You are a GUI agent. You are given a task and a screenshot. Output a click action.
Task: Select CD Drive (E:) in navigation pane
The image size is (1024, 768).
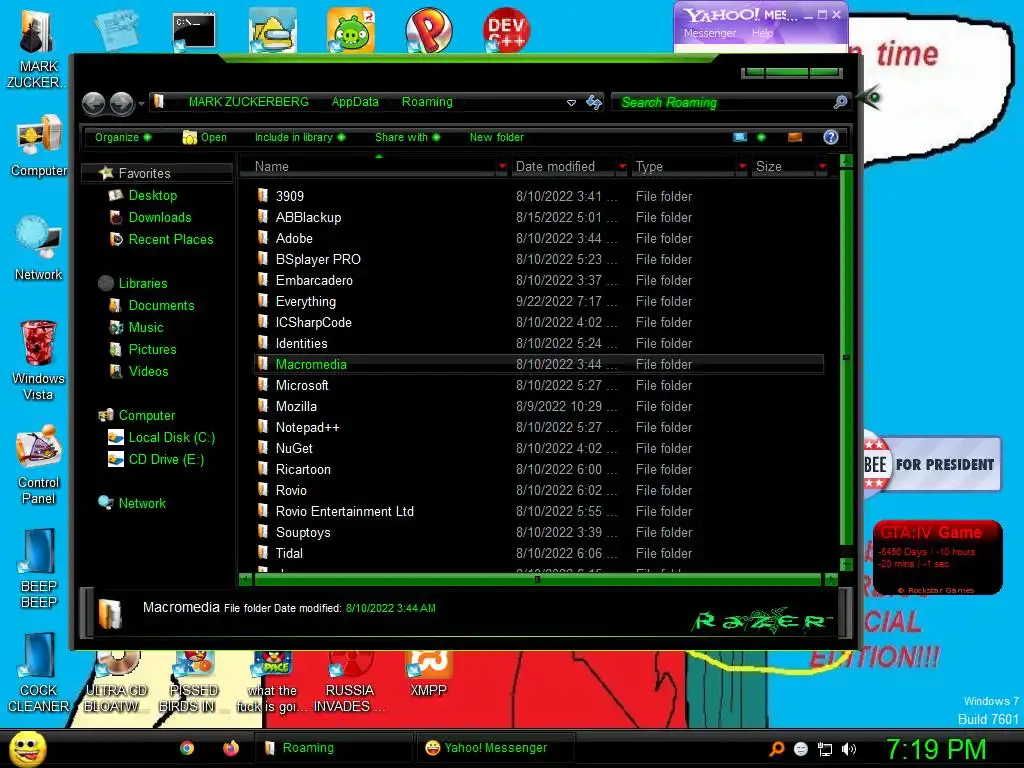coord(167,460)
